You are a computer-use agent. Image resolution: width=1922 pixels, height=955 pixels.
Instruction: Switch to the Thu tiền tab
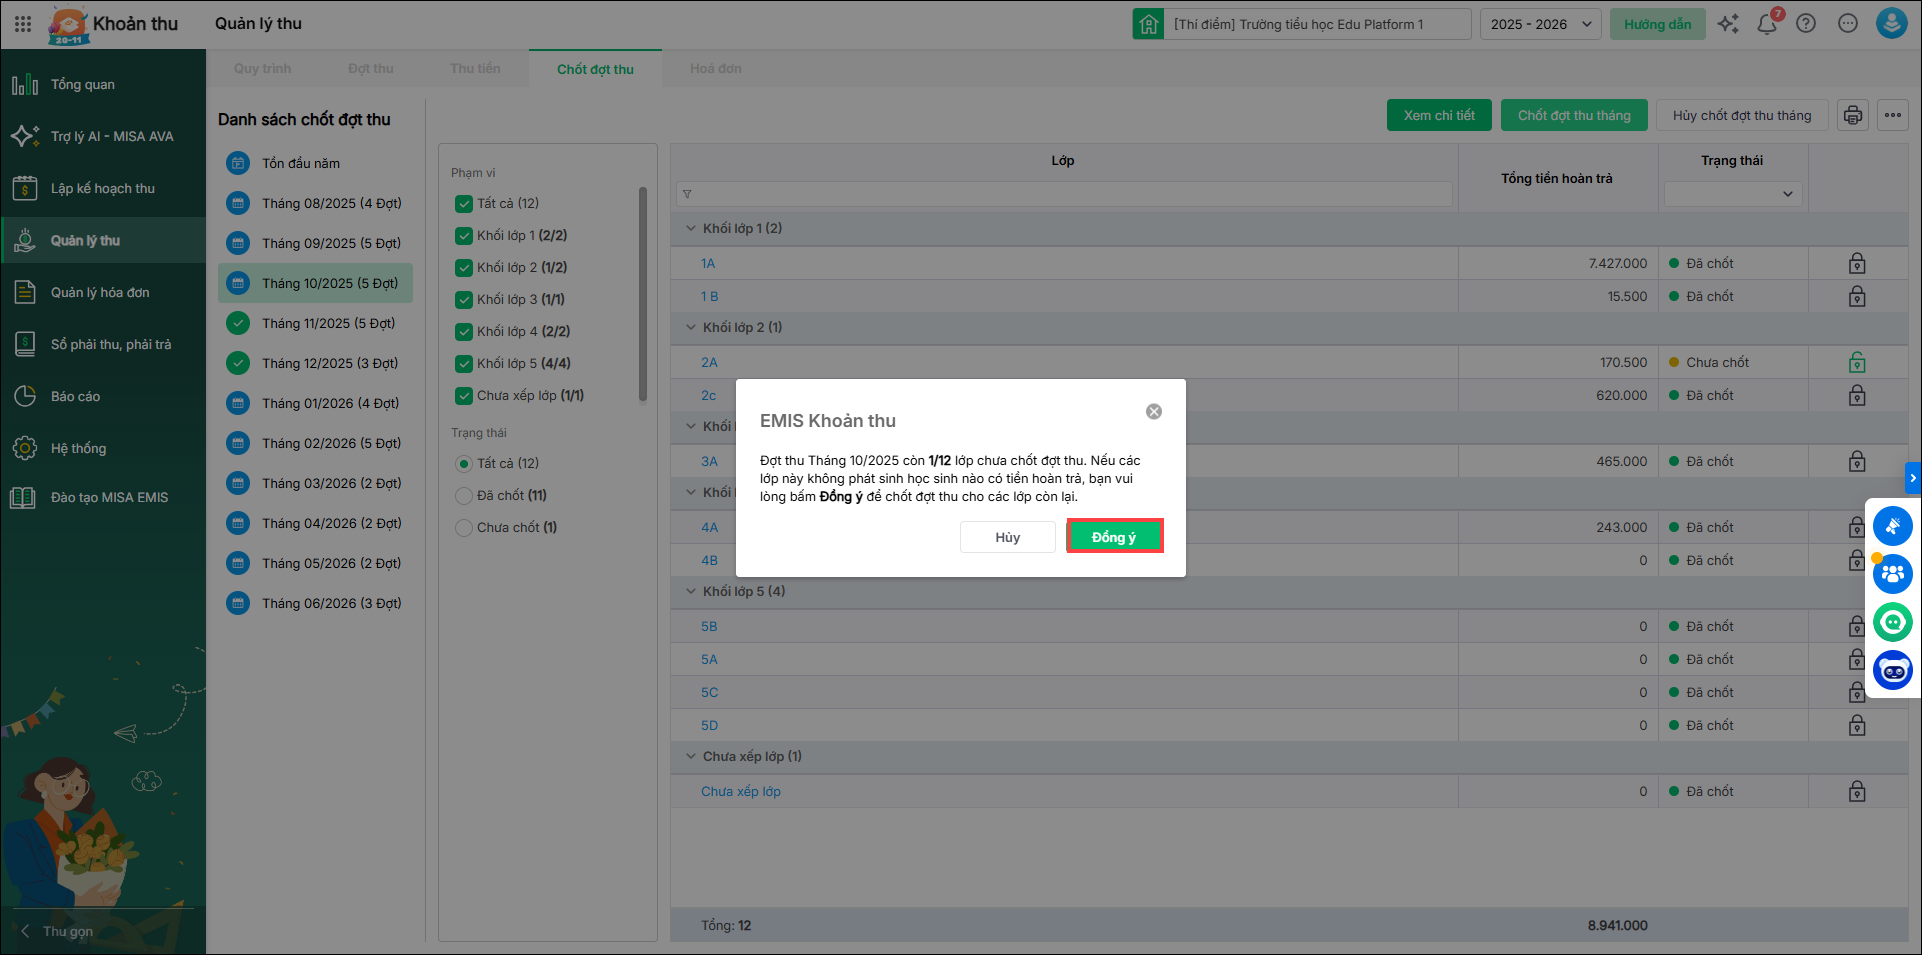click(475, 69)
